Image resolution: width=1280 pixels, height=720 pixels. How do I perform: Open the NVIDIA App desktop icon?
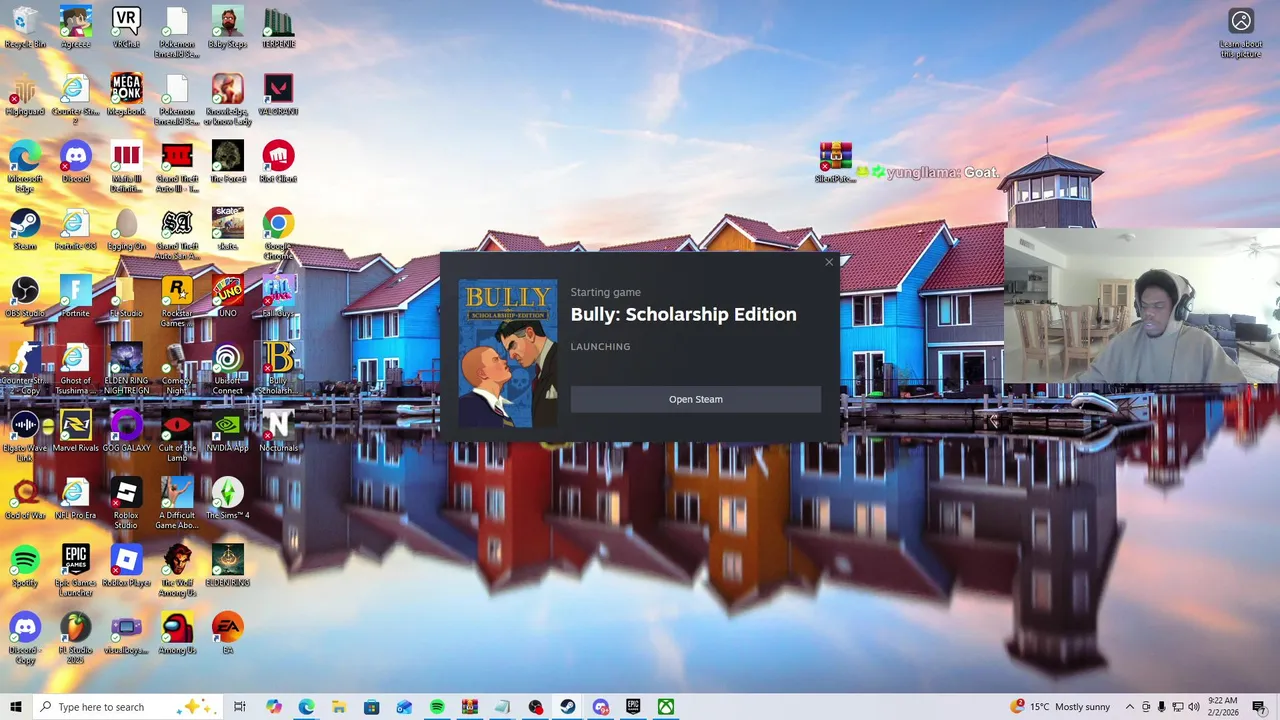pos(228,430)
